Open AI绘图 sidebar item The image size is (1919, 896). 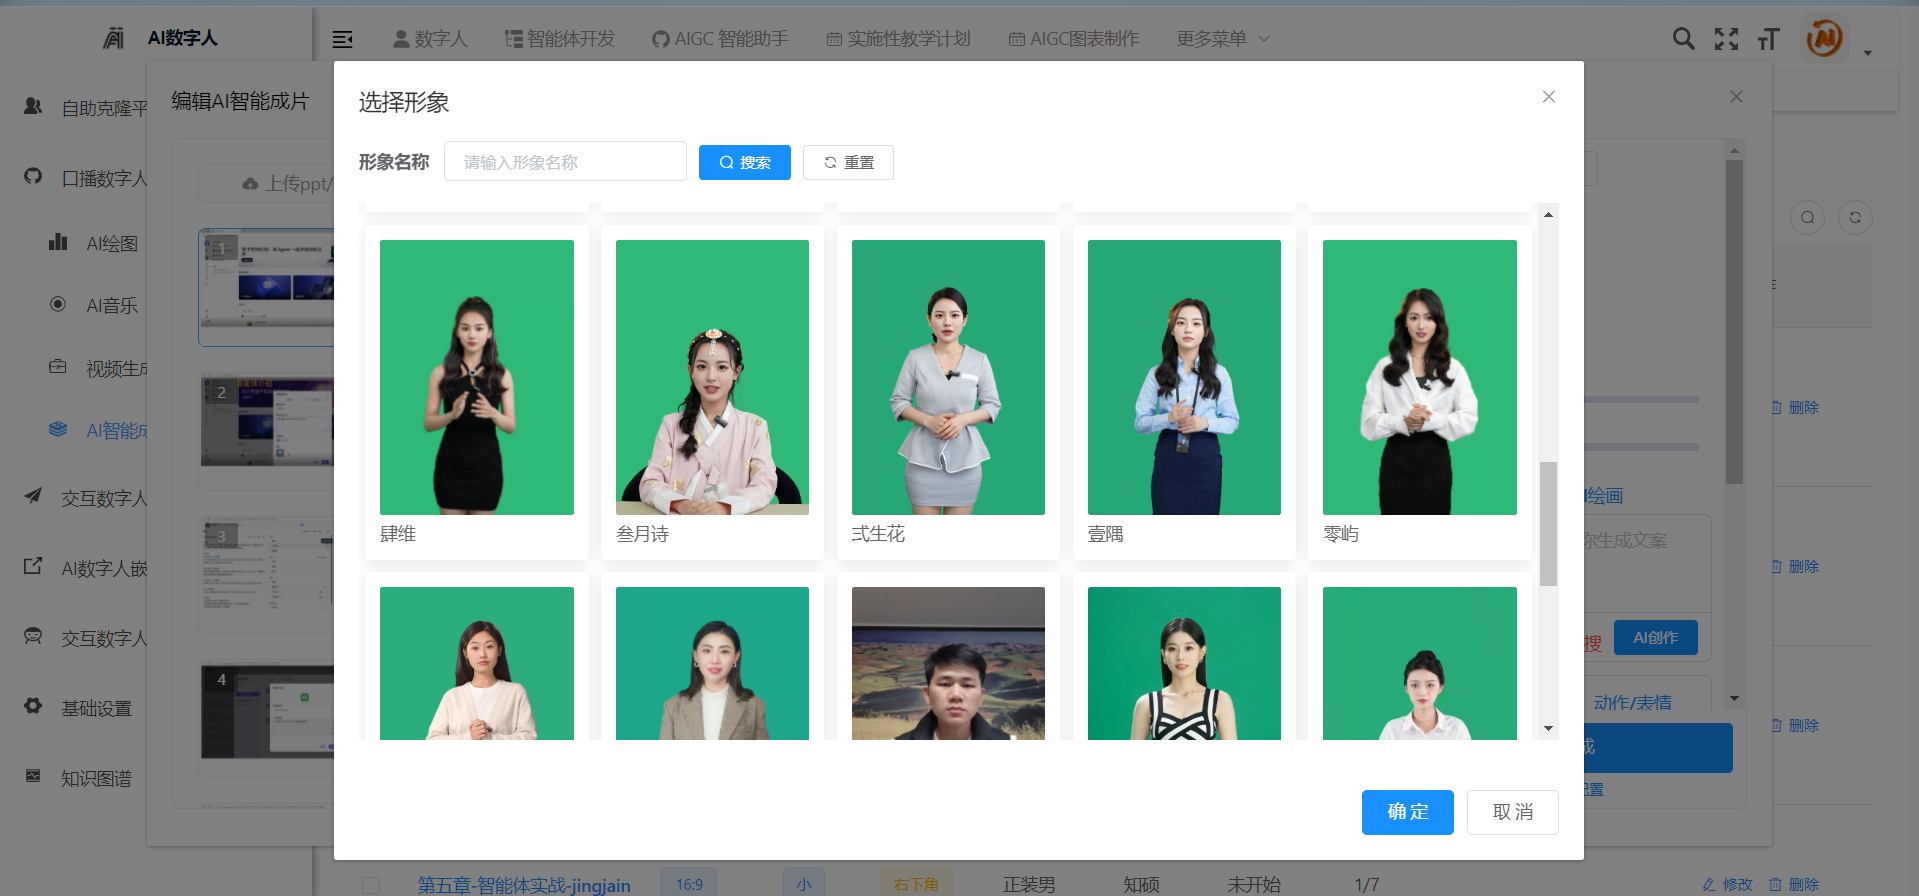click(112, 243)
